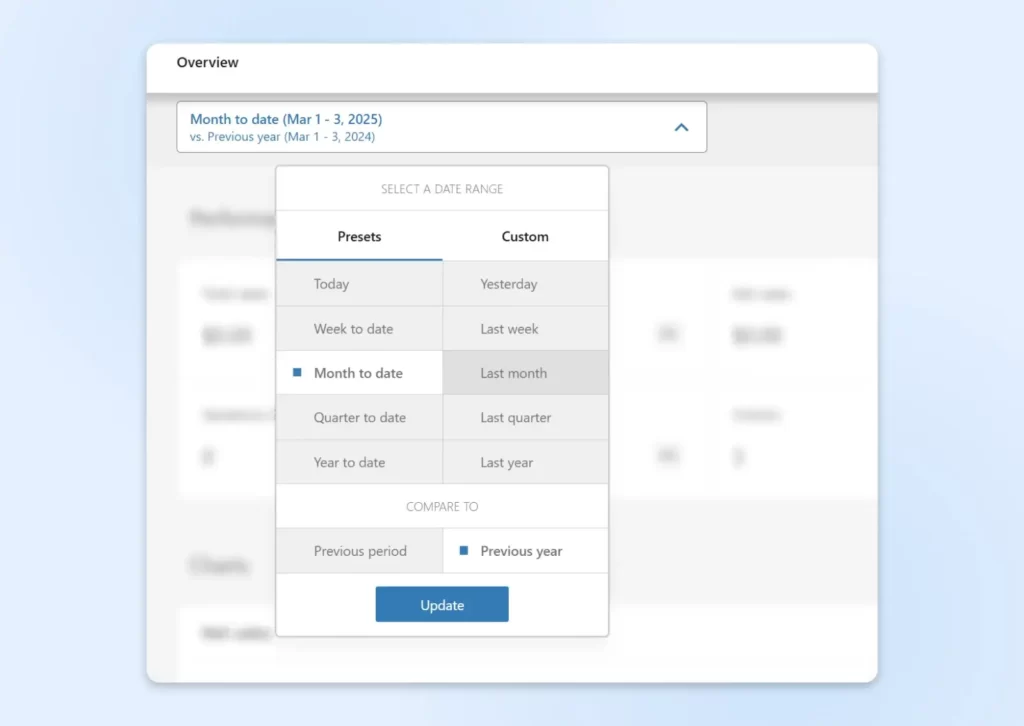
Task: Compare to Previous period
Action: pyautogui.click(x=359, y=551)
